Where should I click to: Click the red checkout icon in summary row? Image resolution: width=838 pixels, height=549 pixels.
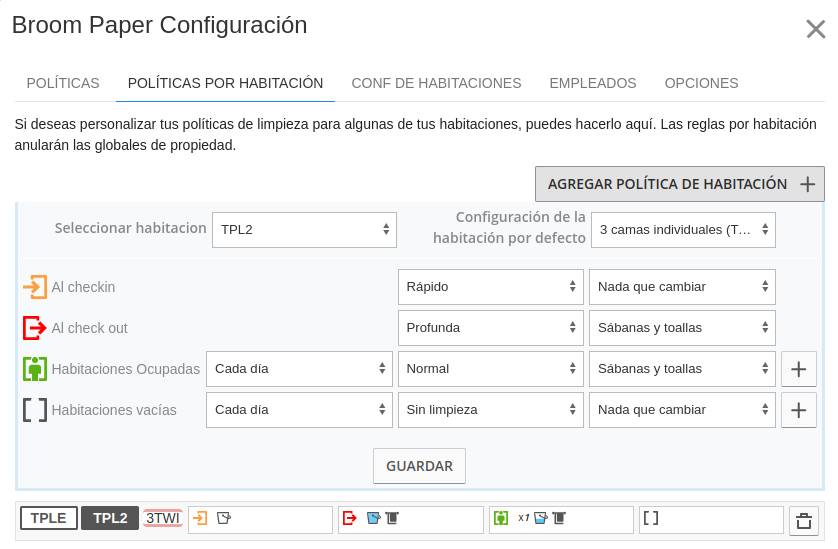pyautogui.click(x=350, y=517)
